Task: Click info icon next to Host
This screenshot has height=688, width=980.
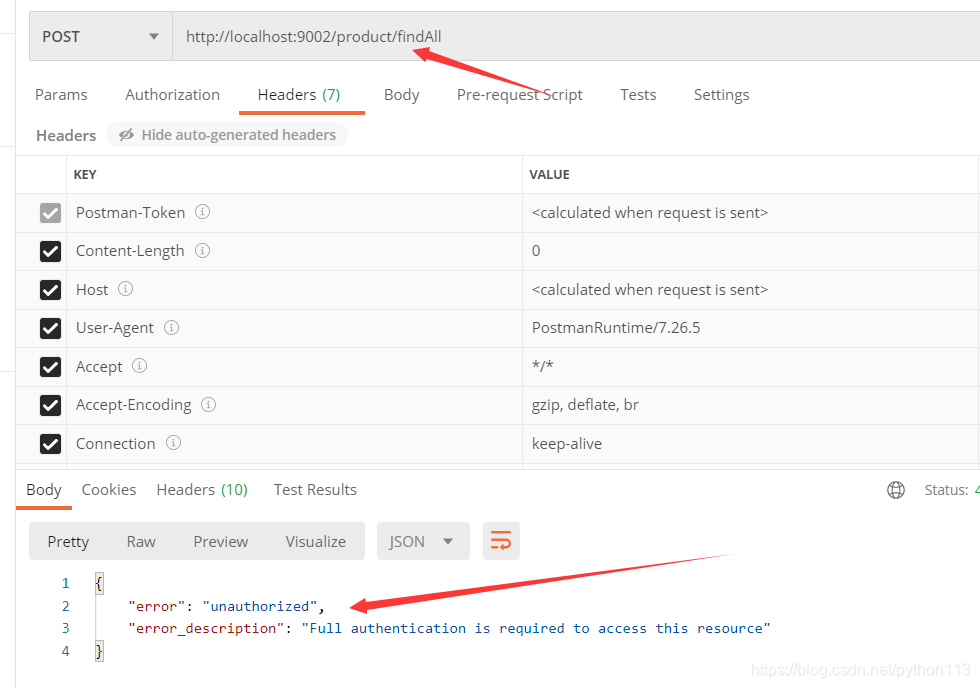Action: 125,289
